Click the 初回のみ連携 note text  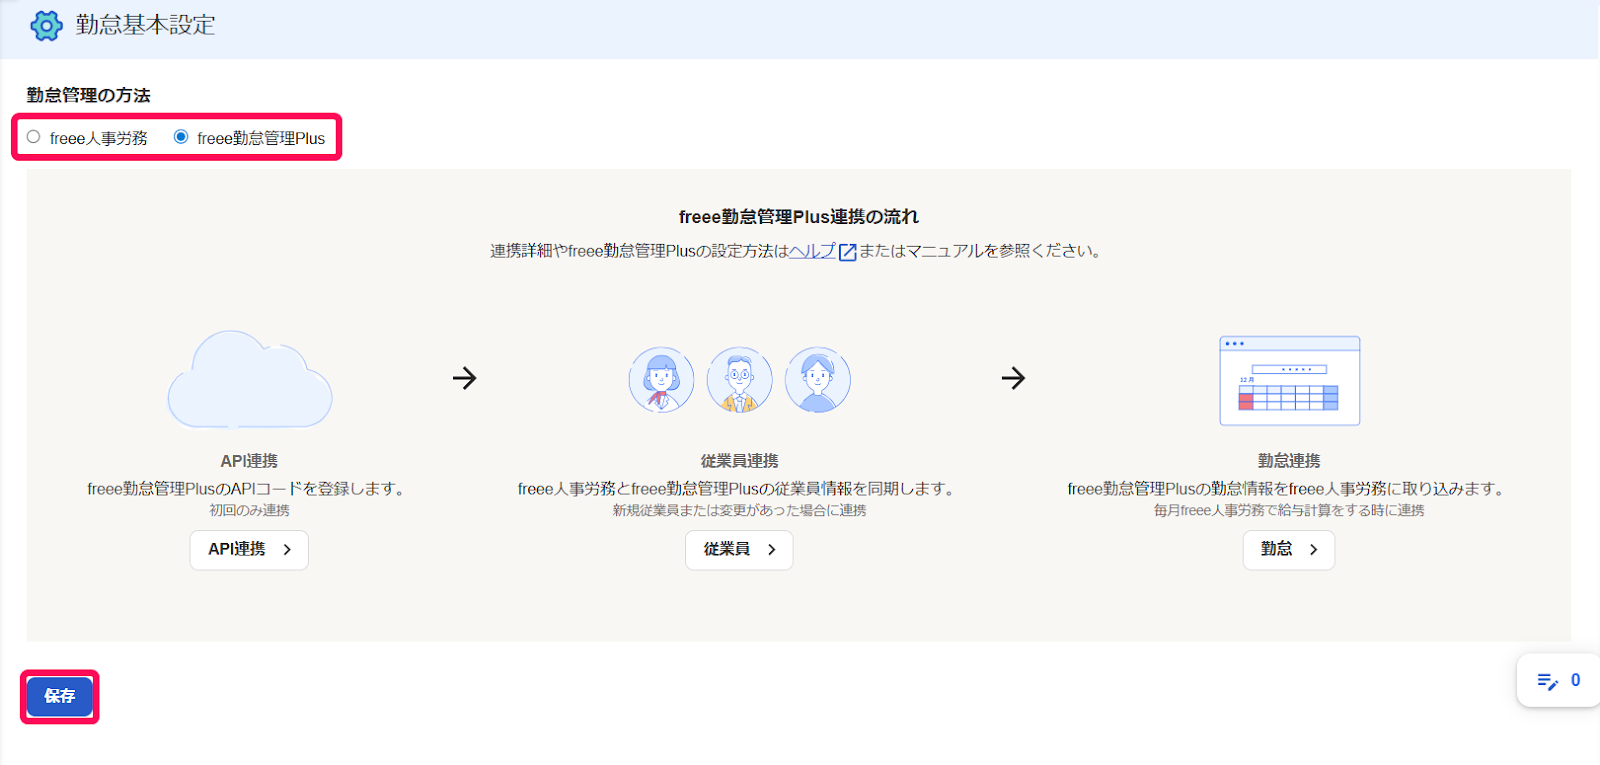249,510
